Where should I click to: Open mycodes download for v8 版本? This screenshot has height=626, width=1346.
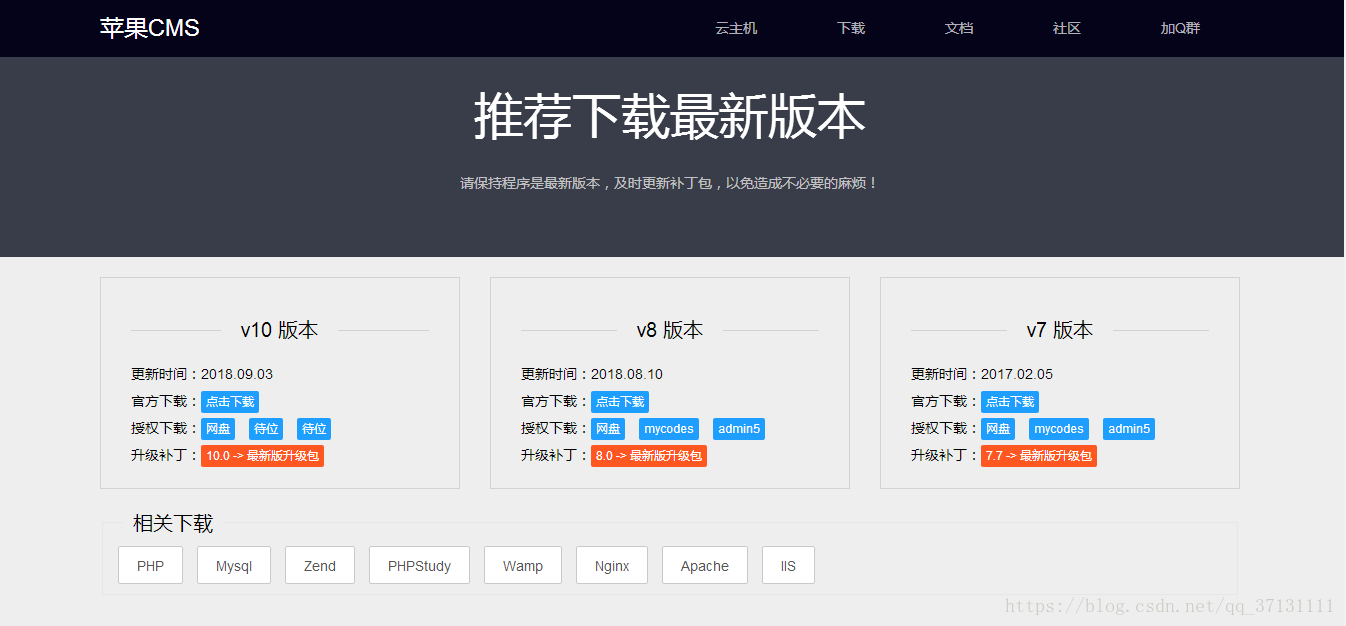click(x=668, y=428)
